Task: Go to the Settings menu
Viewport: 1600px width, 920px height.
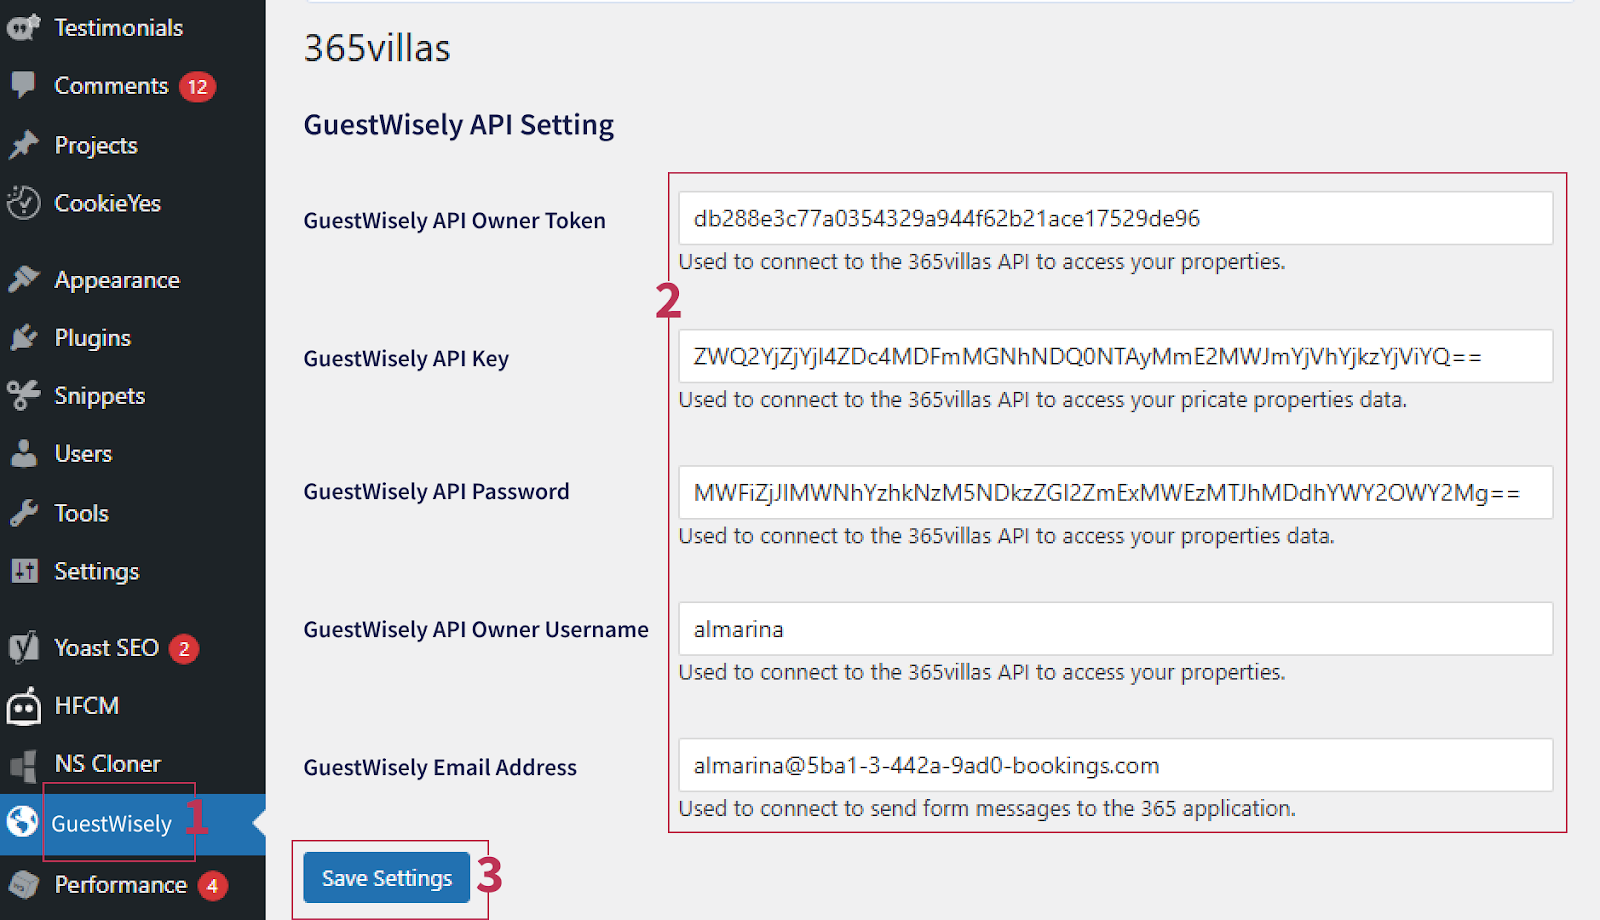Action: pos(96,571)
